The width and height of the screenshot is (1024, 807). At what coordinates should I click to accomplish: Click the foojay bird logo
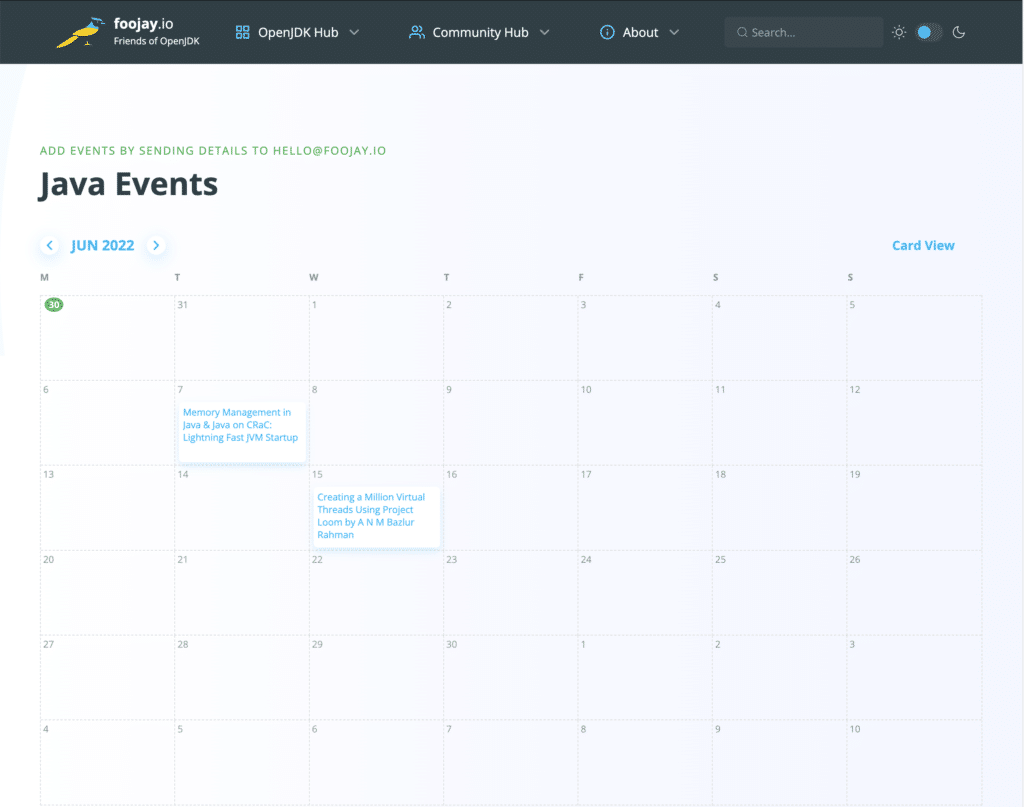(81, 32)
